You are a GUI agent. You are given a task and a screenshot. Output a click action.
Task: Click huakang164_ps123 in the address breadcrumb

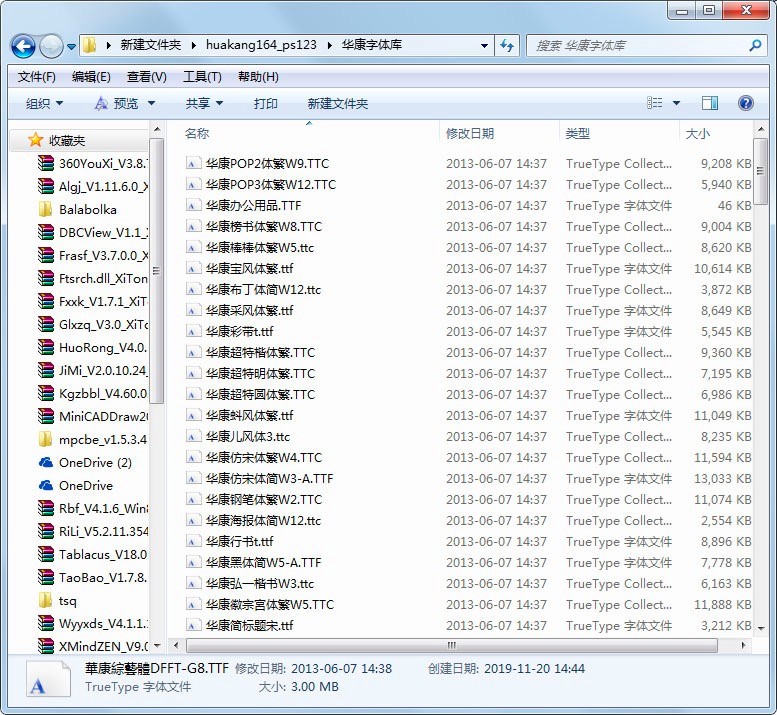(x=261, y=45)
